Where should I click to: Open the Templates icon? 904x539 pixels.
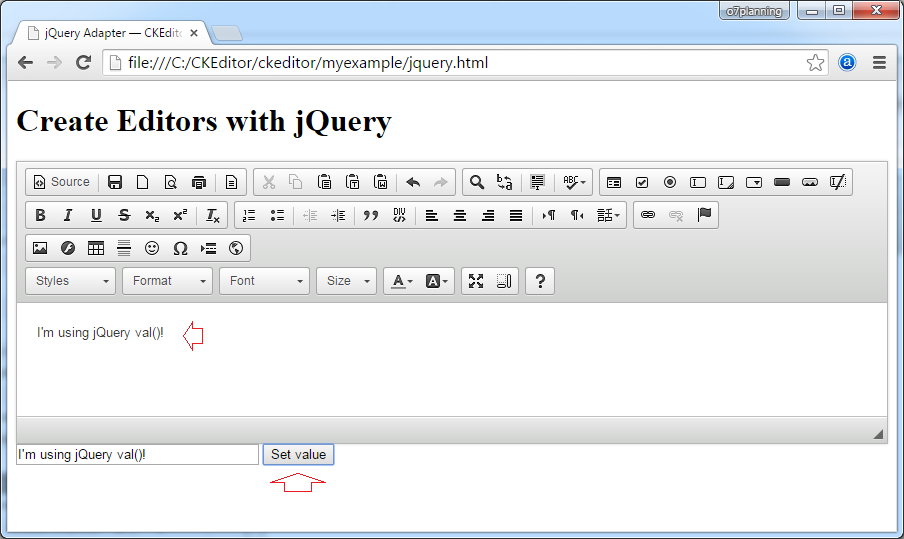click(x=231, y=182)
